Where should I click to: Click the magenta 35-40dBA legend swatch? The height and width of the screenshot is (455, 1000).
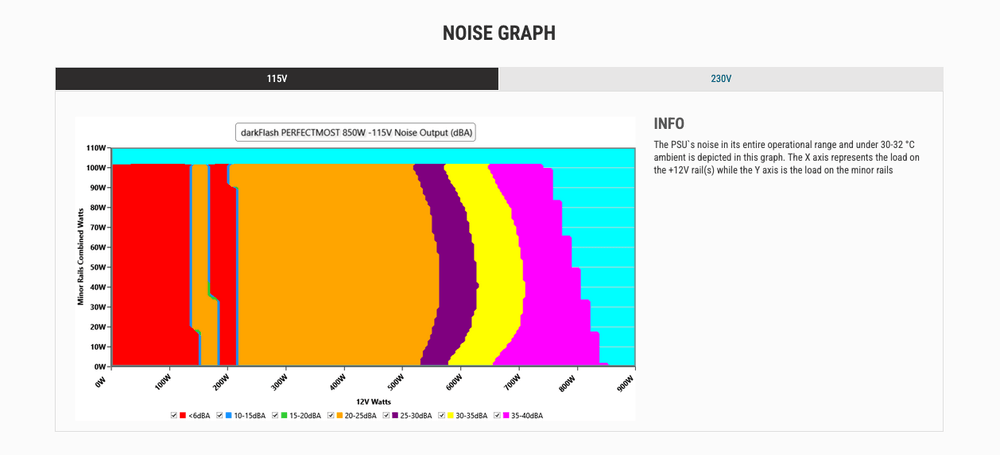tap(504, 414)
